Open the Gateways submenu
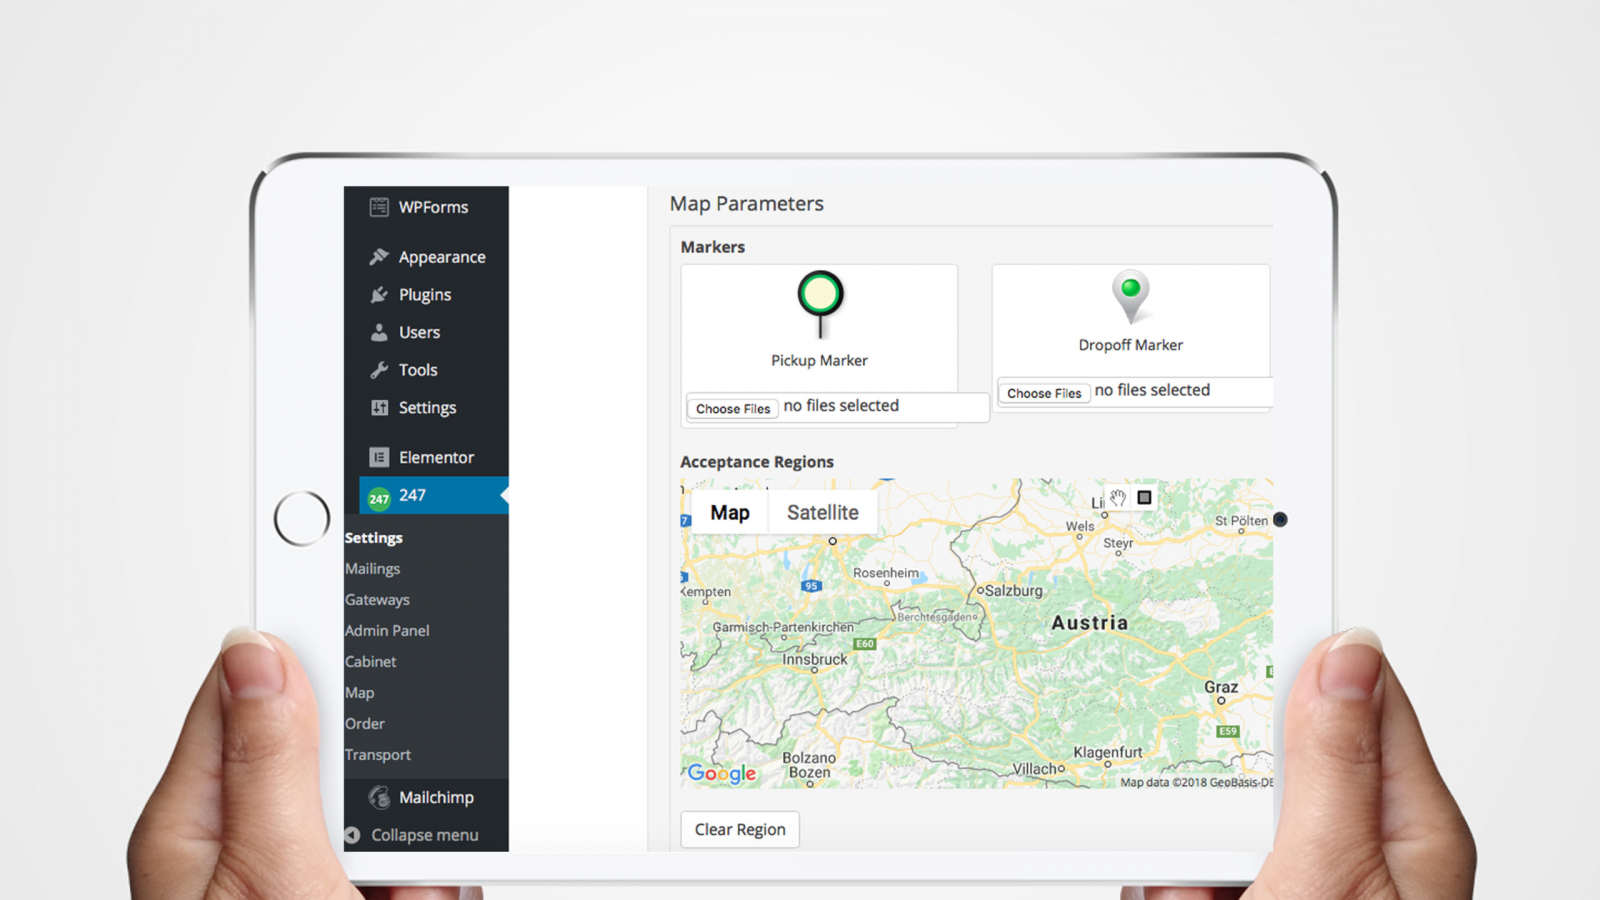This screenshot has width=1600, height=900. (x=377, y=600)
